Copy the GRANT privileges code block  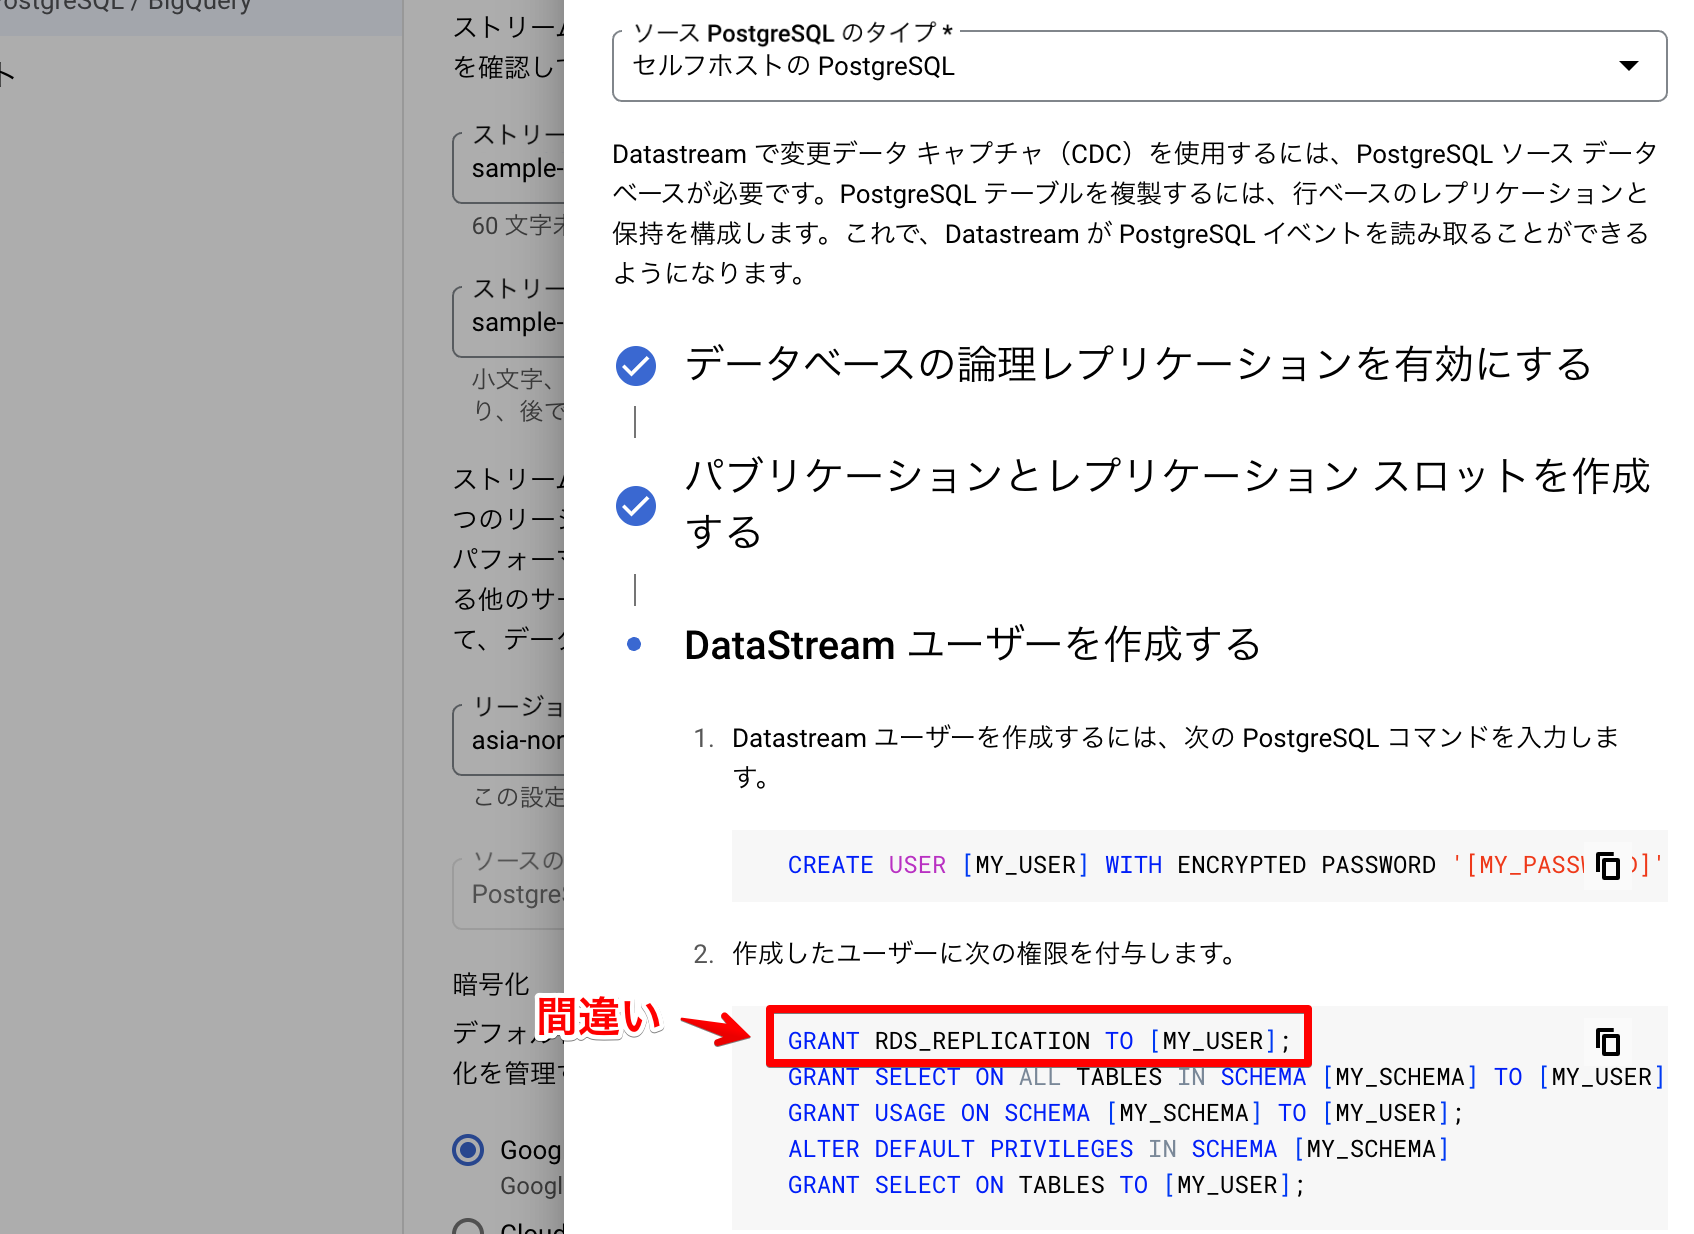1608,1041
